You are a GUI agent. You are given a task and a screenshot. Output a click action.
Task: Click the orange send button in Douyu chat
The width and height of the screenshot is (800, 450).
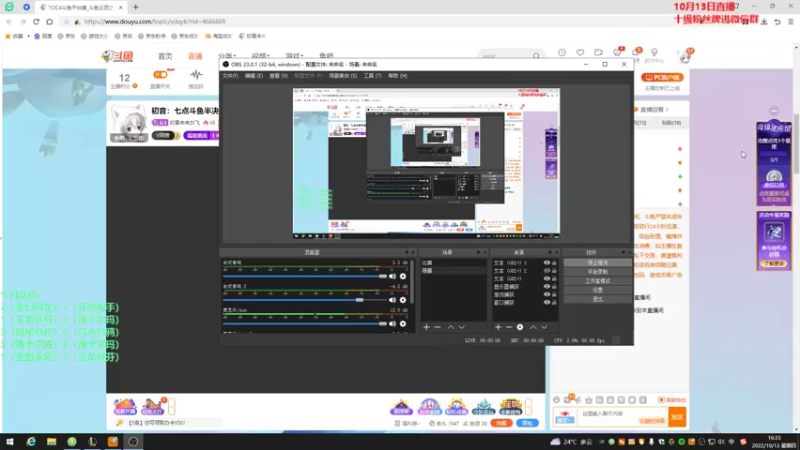(x=677, y=417)
